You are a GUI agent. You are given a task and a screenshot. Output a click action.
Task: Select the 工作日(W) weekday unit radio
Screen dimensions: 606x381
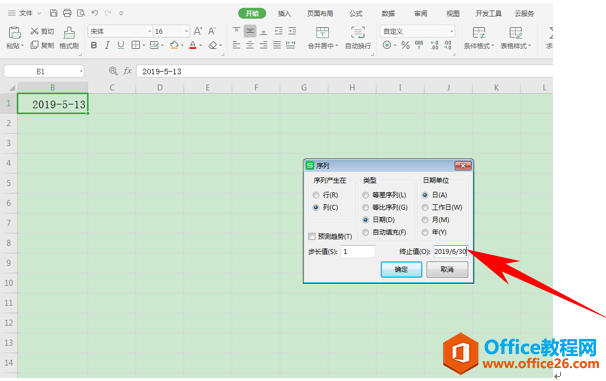[425, 208]
